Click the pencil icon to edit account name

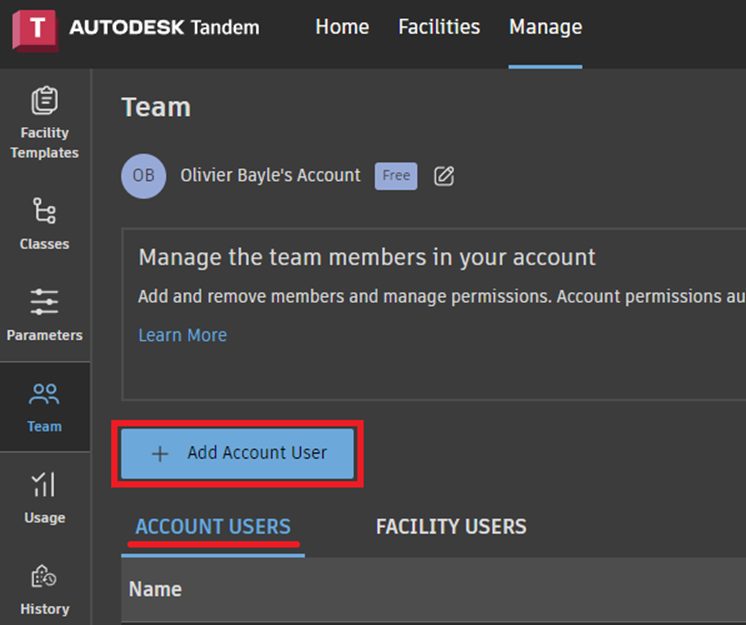444,176
